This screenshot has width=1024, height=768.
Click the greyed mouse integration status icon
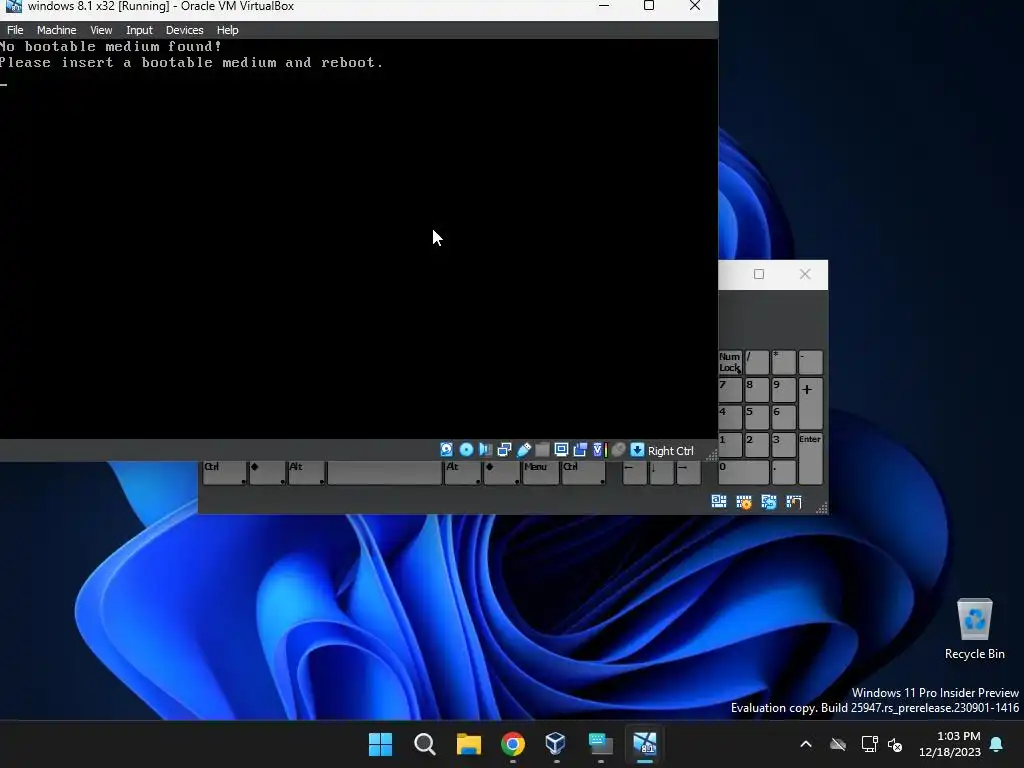coord(618,449)
